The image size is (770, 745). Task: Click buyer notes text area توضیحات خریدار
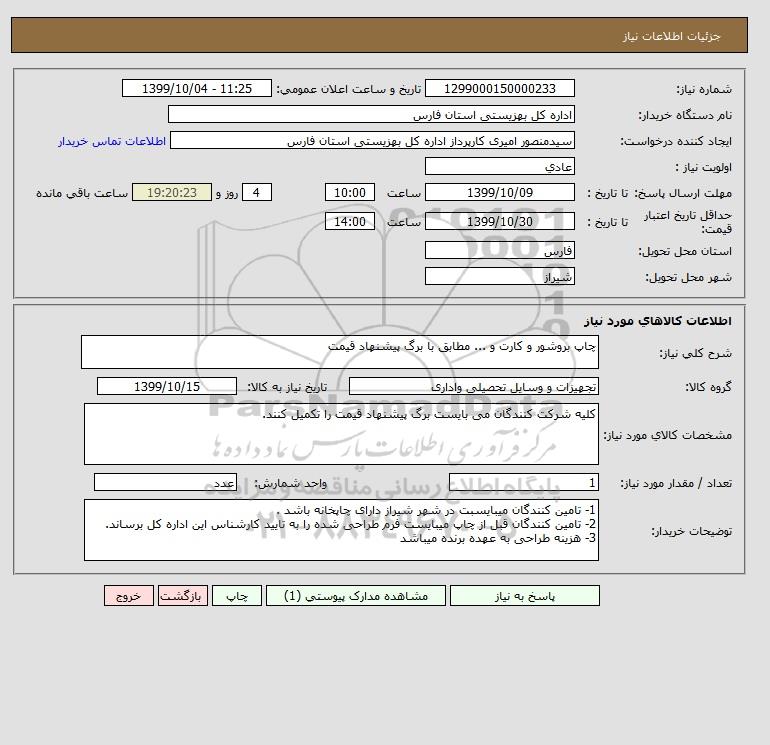click(341, 530)
